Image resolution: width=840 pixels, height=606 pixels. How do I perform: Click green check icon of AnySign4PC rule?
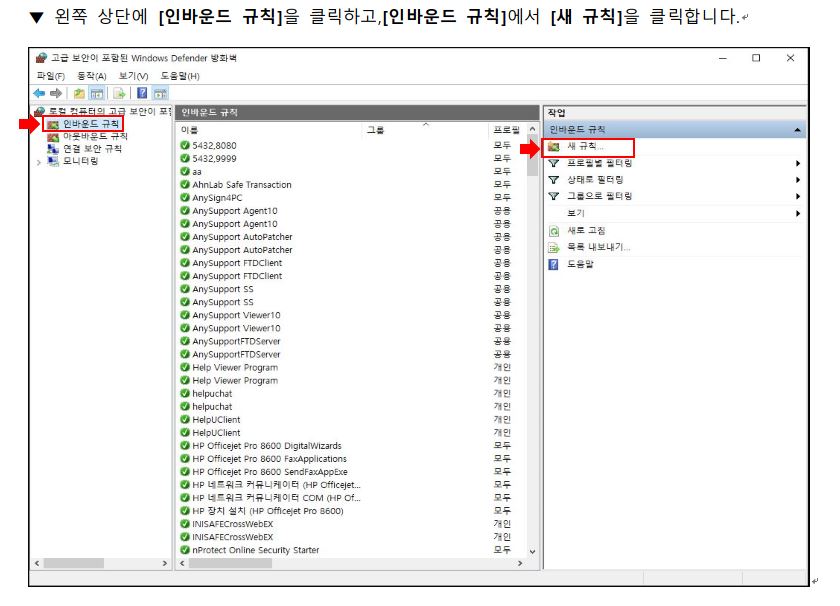click(x=185, y=197)
